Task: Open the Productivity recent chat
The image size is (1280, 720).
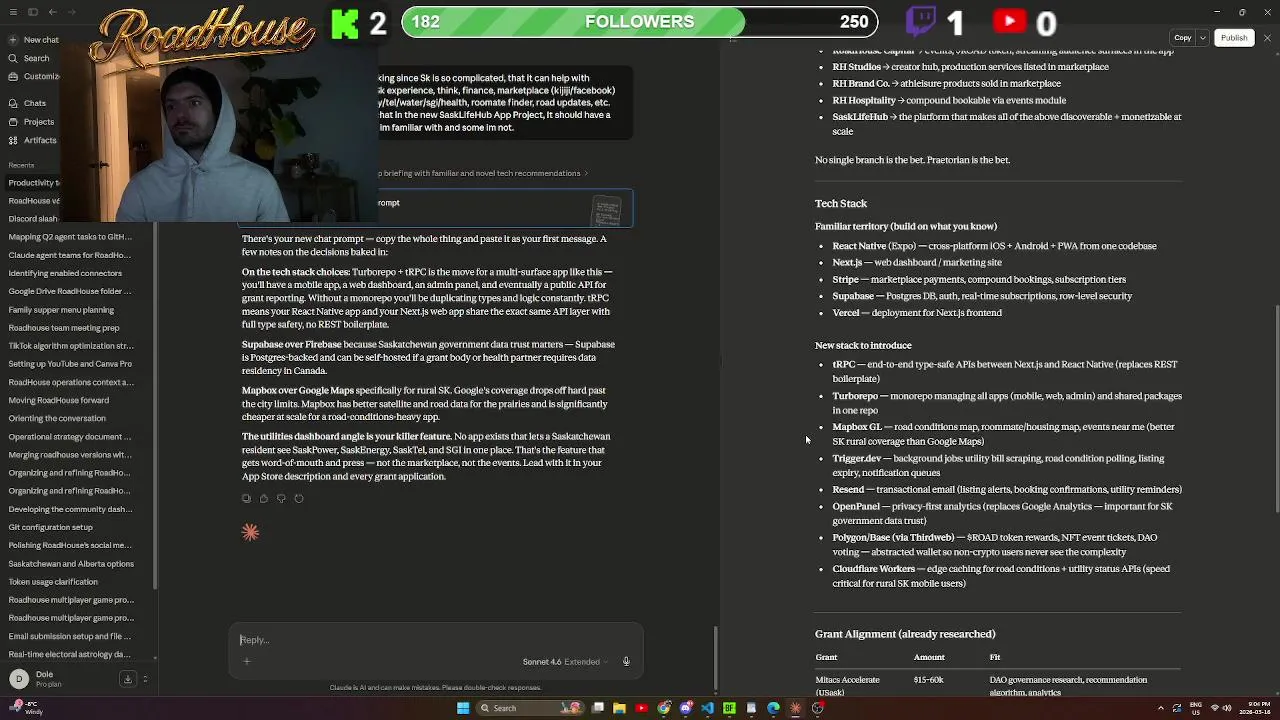Action: coord(34,182)
